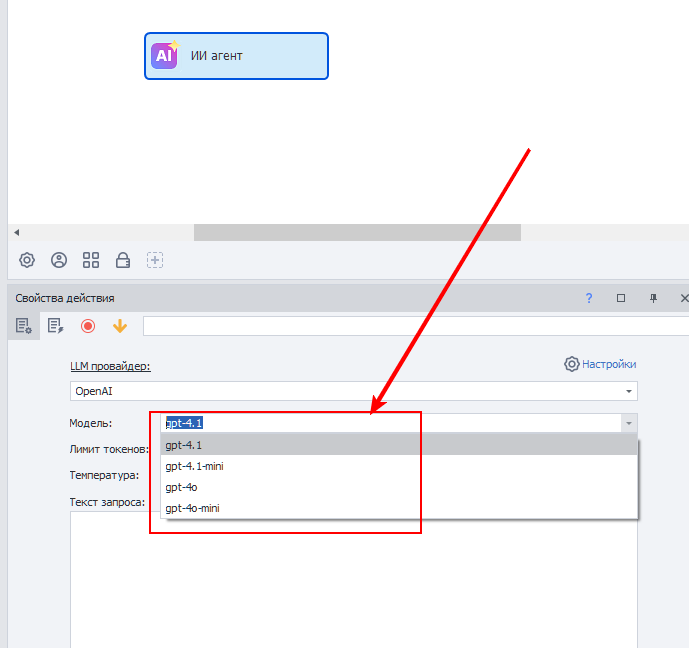689x648 pixels.
Task: Choose gpt-4o from the model list
Action: click(399, 487)
